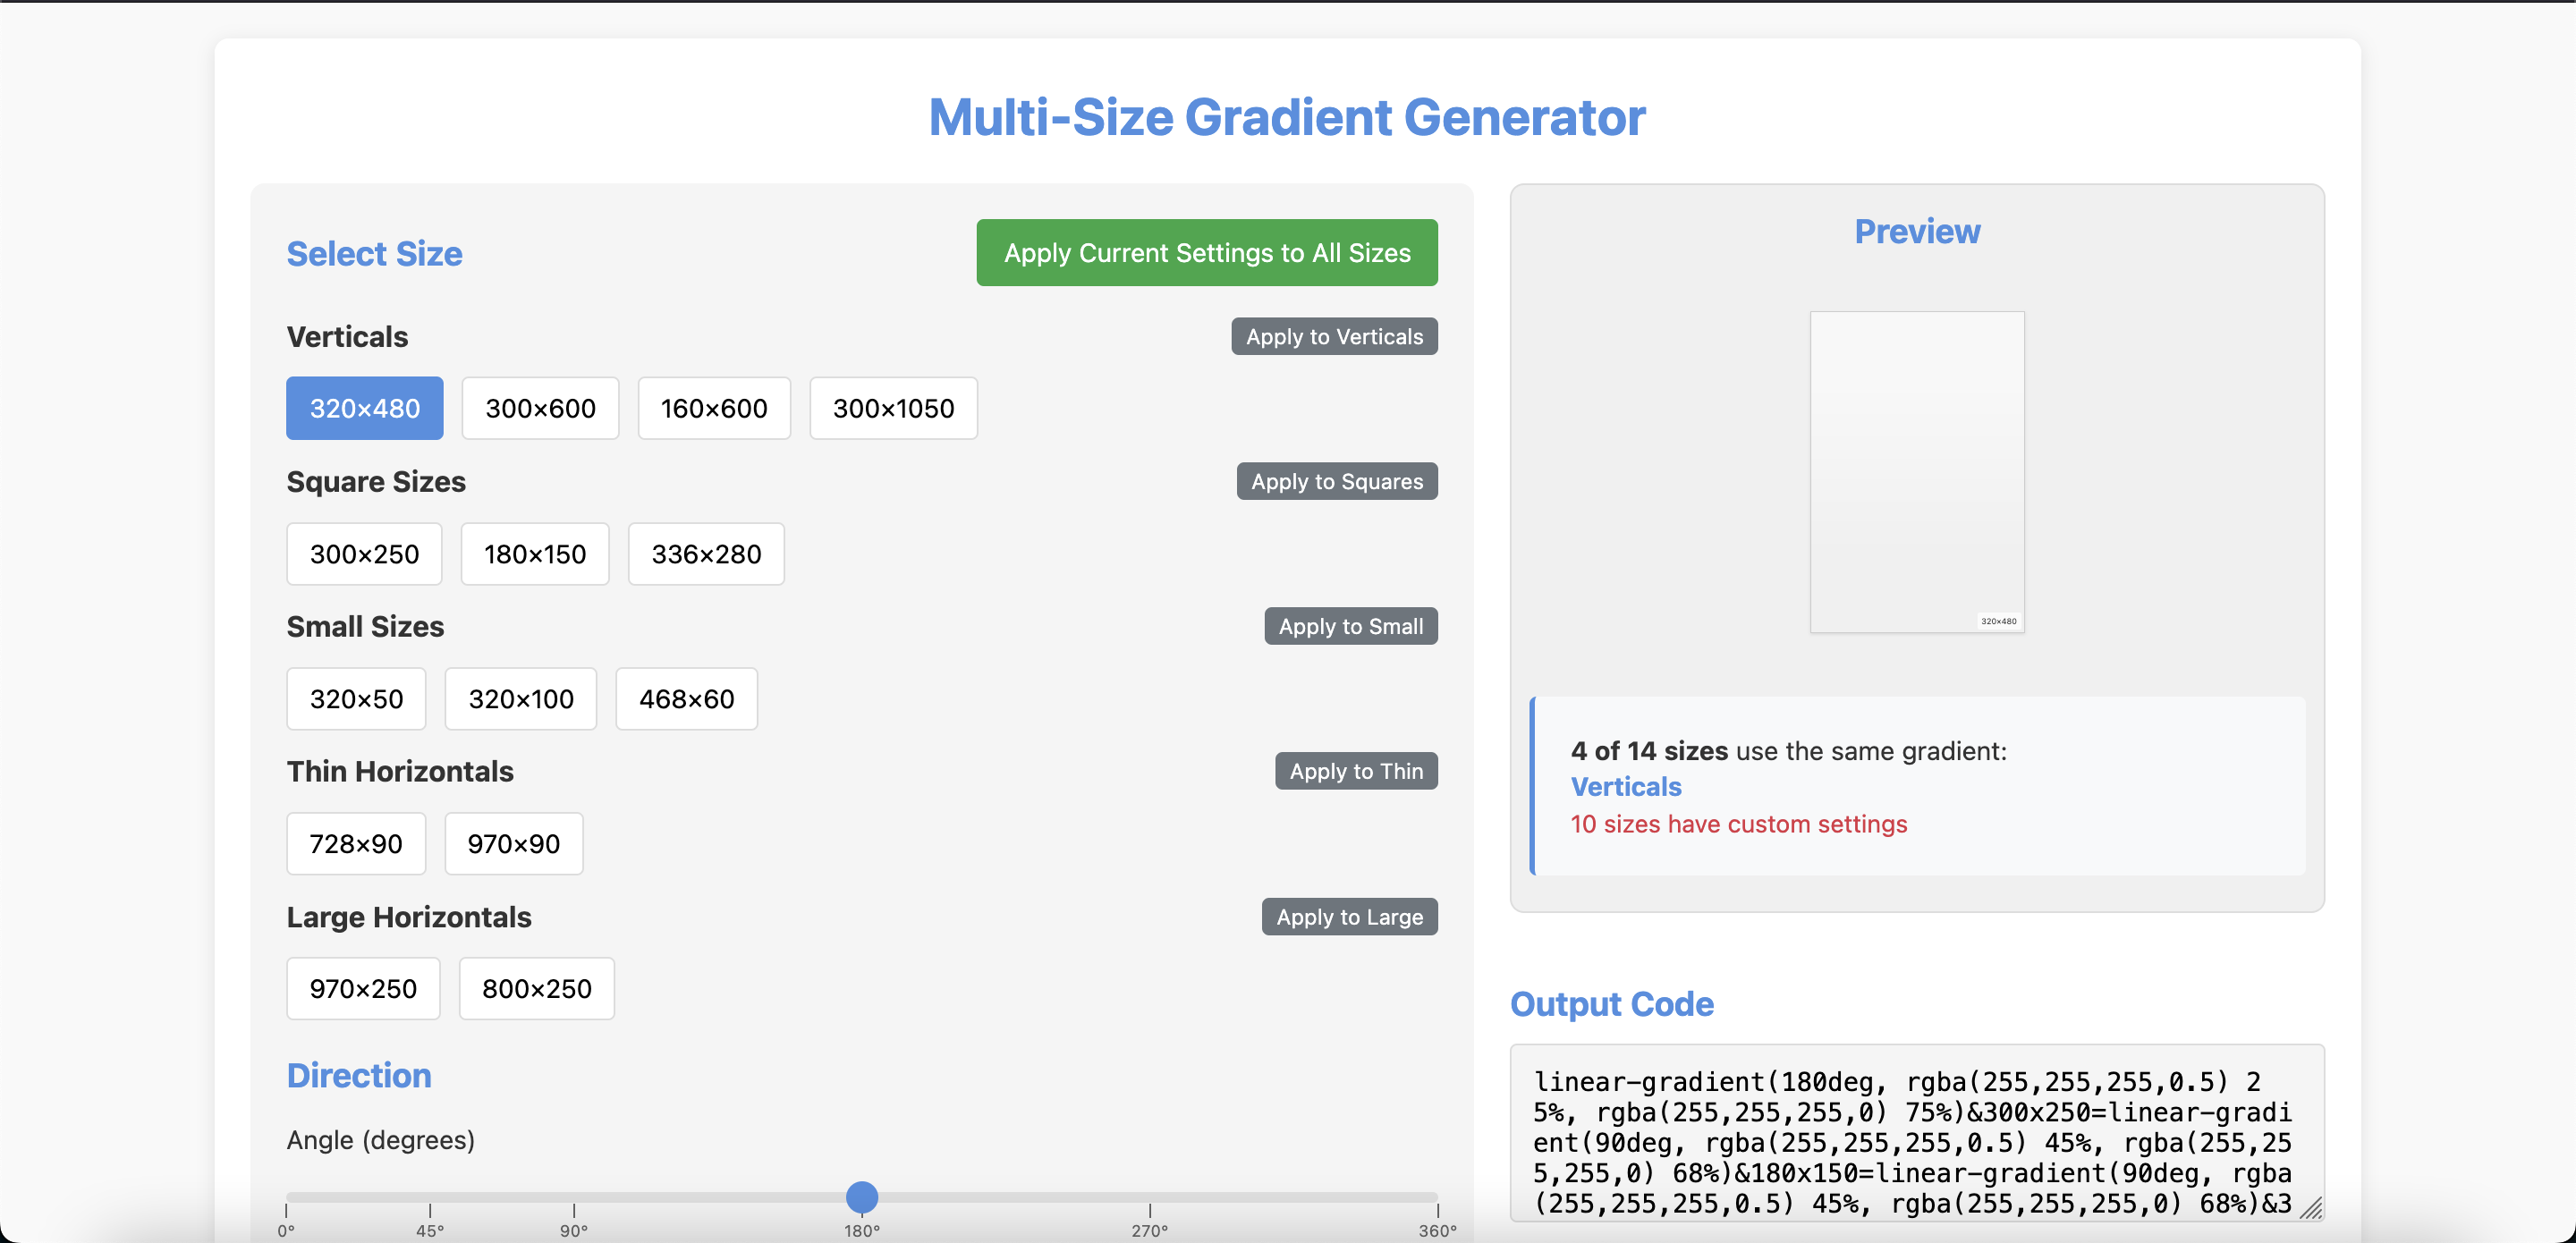Select the 320×100 small size
This screenshot has height=1243, width=2576.
pos(521,699)
